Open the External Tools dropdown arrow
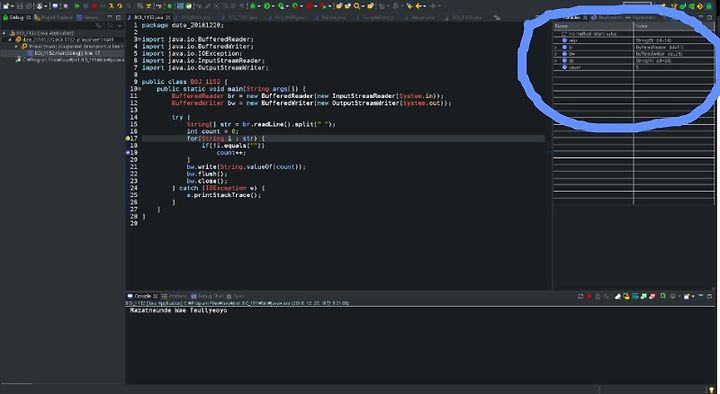This screenshot has height=394, width=720. (301, 6)
